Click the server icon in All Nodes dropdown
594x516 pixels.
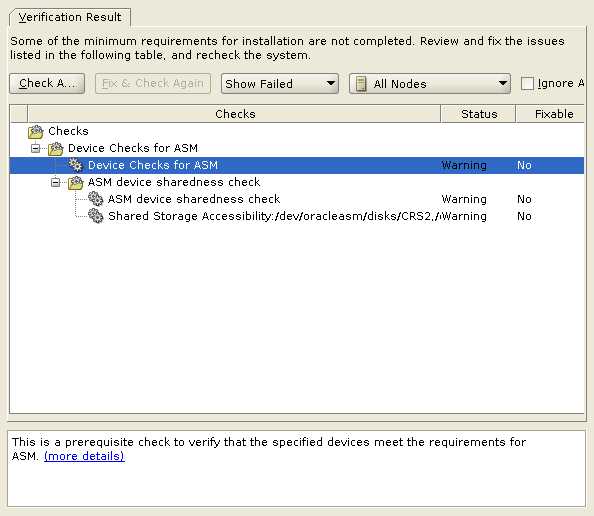[x=361, y=84]
